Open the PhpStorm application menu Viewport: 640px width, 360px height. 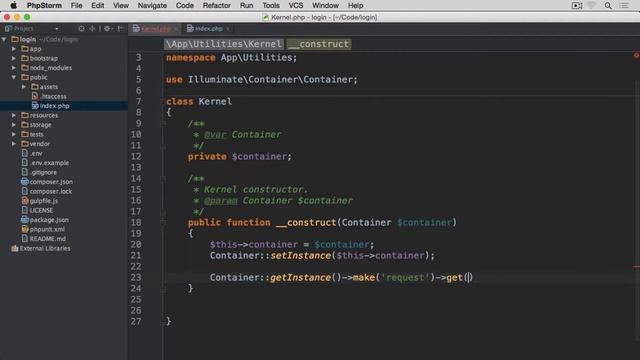coord(44,5)
